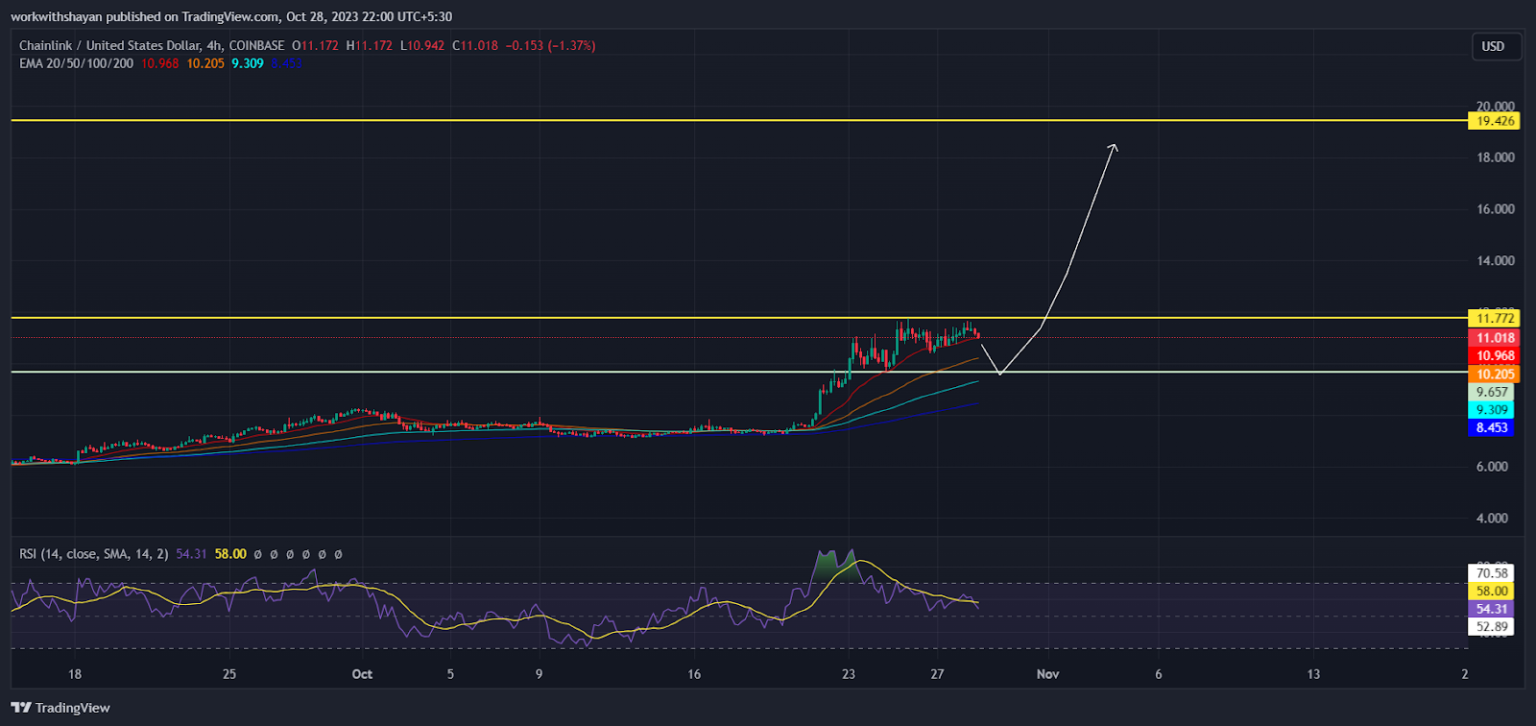Click the Nov date on time axis
The width and height of the screenshot is (1536, 726).
1047,675
